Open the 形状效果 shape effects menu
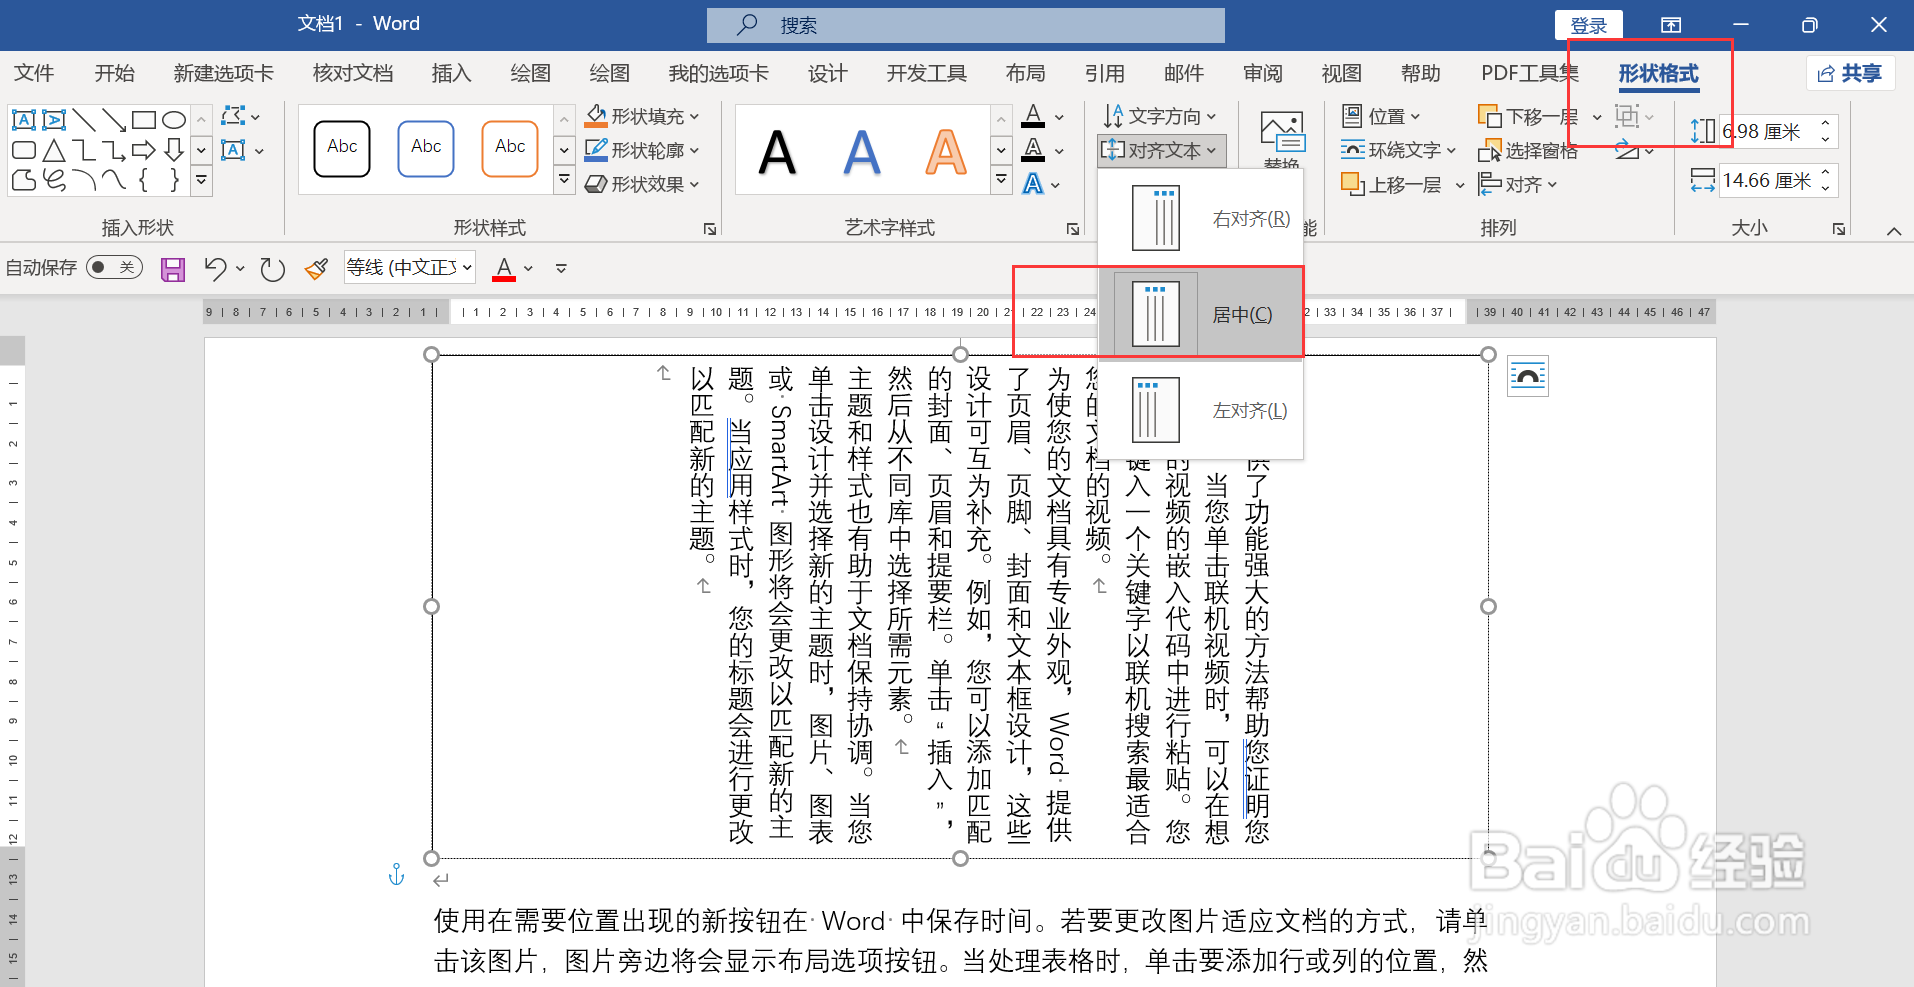This screenshot has width=1914, height=987. tap(642, 184)
